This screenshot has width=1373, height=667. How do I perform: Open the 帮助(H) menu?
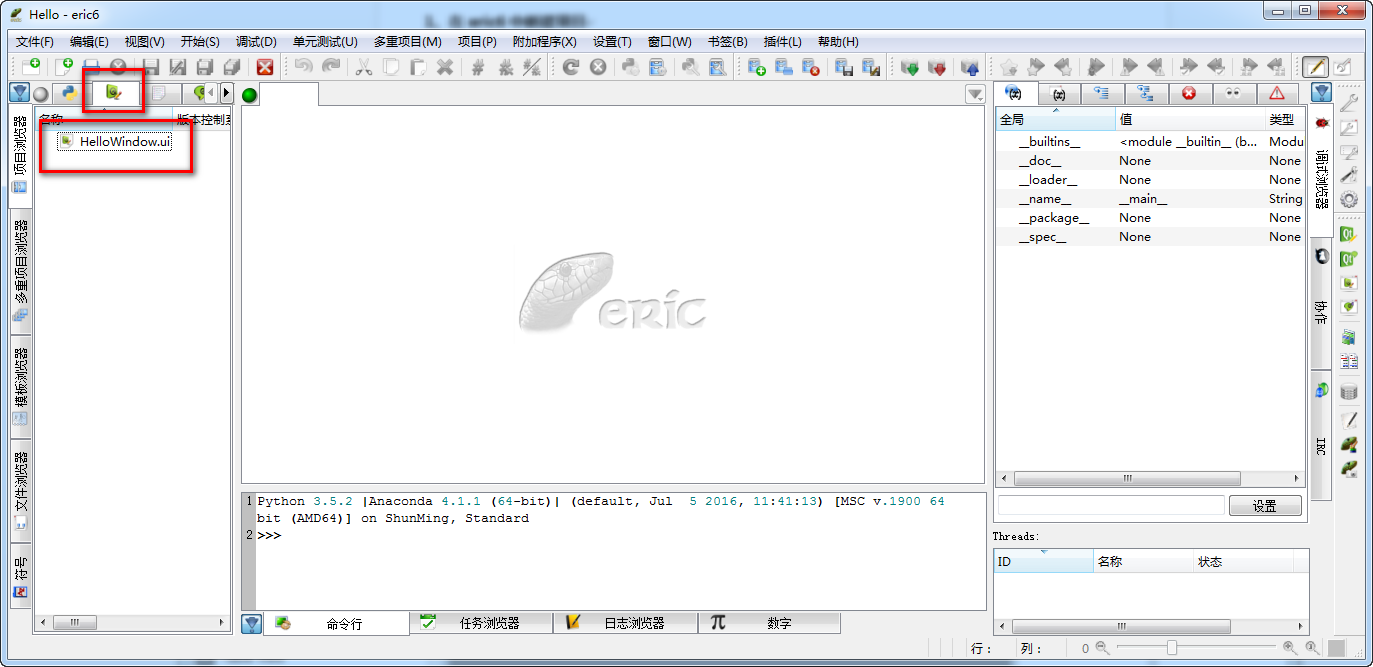pyautogui.click(x=838, y=41)
